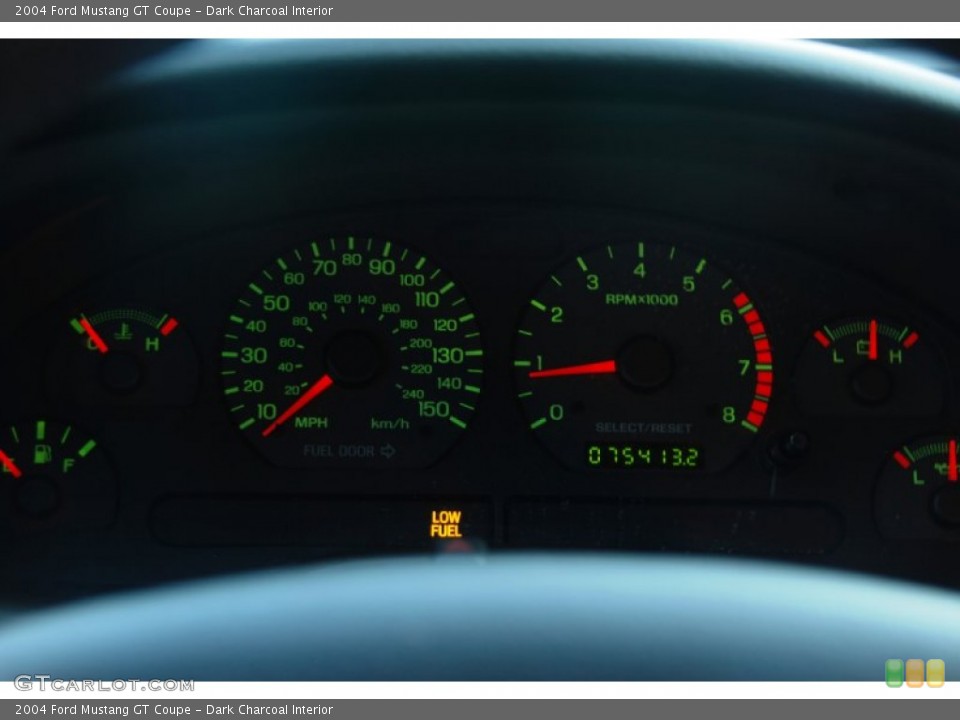This screenshot has height=720, width=960.
Task: Click the red tachometer needle
Action: point(572,369)
